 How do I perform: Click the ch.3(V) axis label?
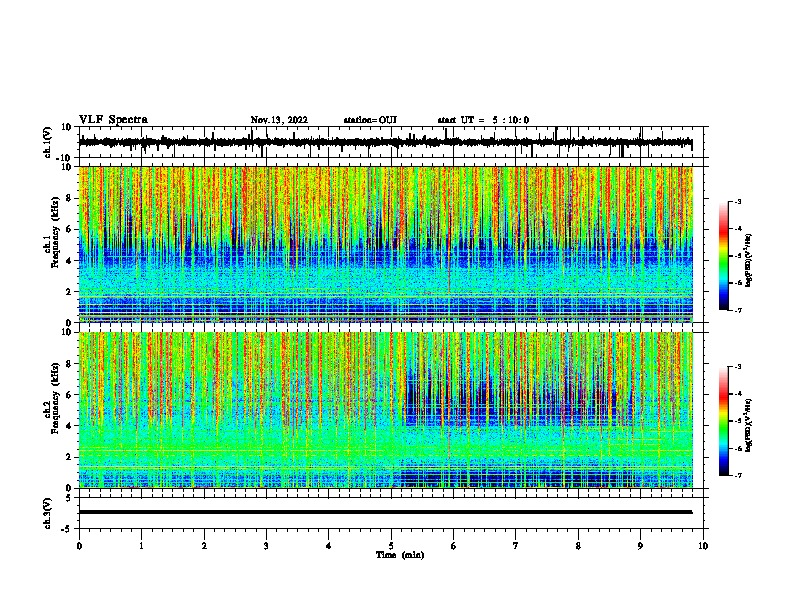coord(48,513)
